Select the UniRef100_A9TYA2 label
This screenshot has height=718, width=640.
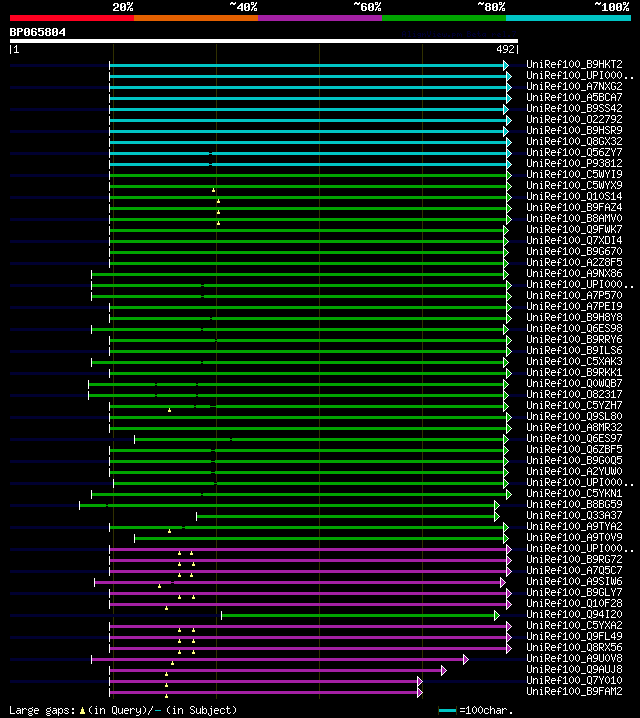click(574, 526)
